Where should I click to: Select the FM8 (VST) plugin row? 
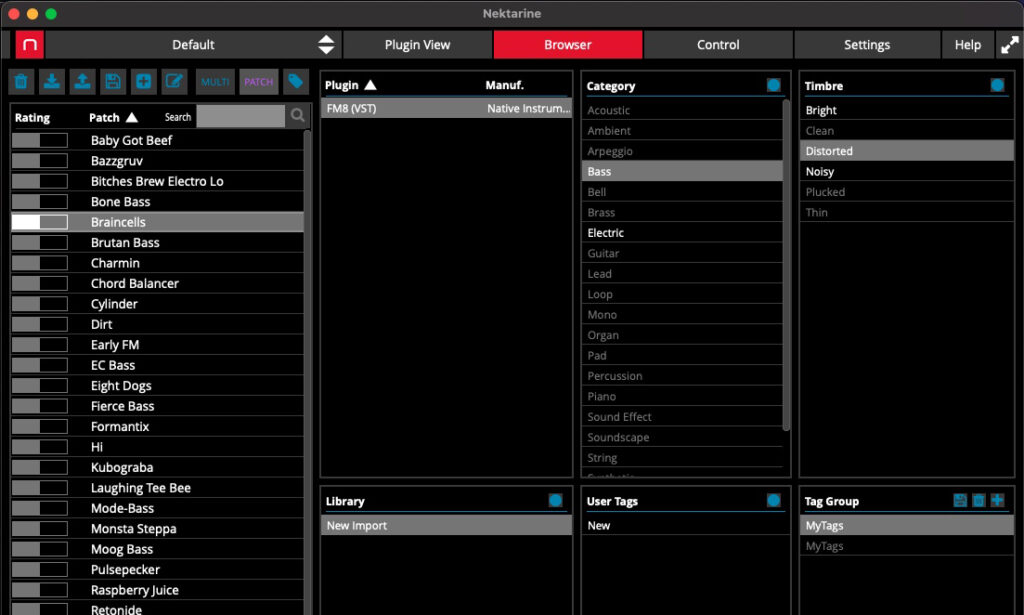coord(447,108)
